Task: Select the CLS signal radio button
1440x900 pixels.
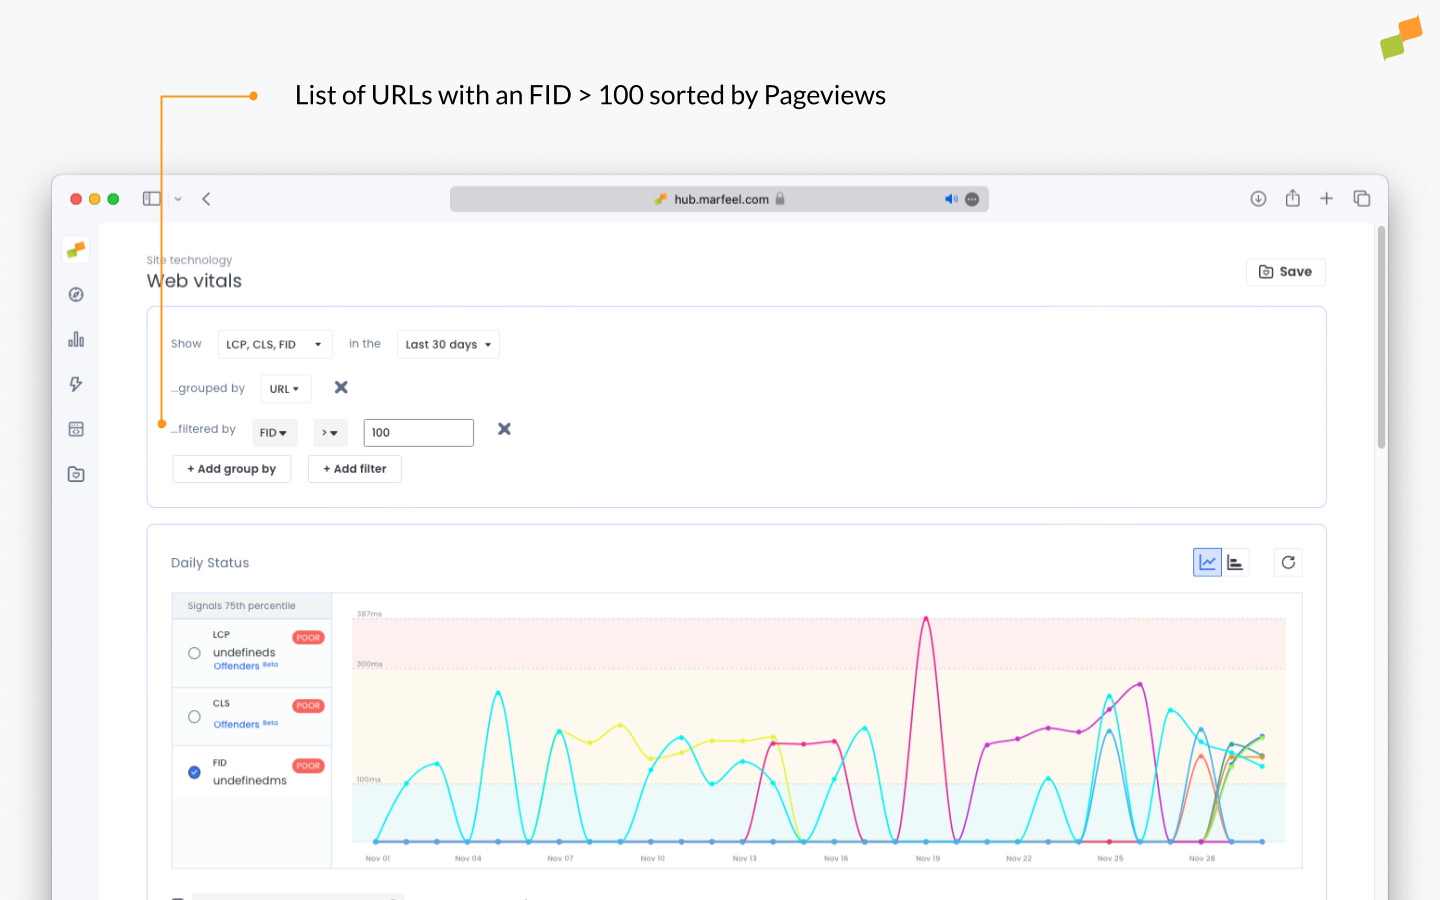Action: (194, 716)
